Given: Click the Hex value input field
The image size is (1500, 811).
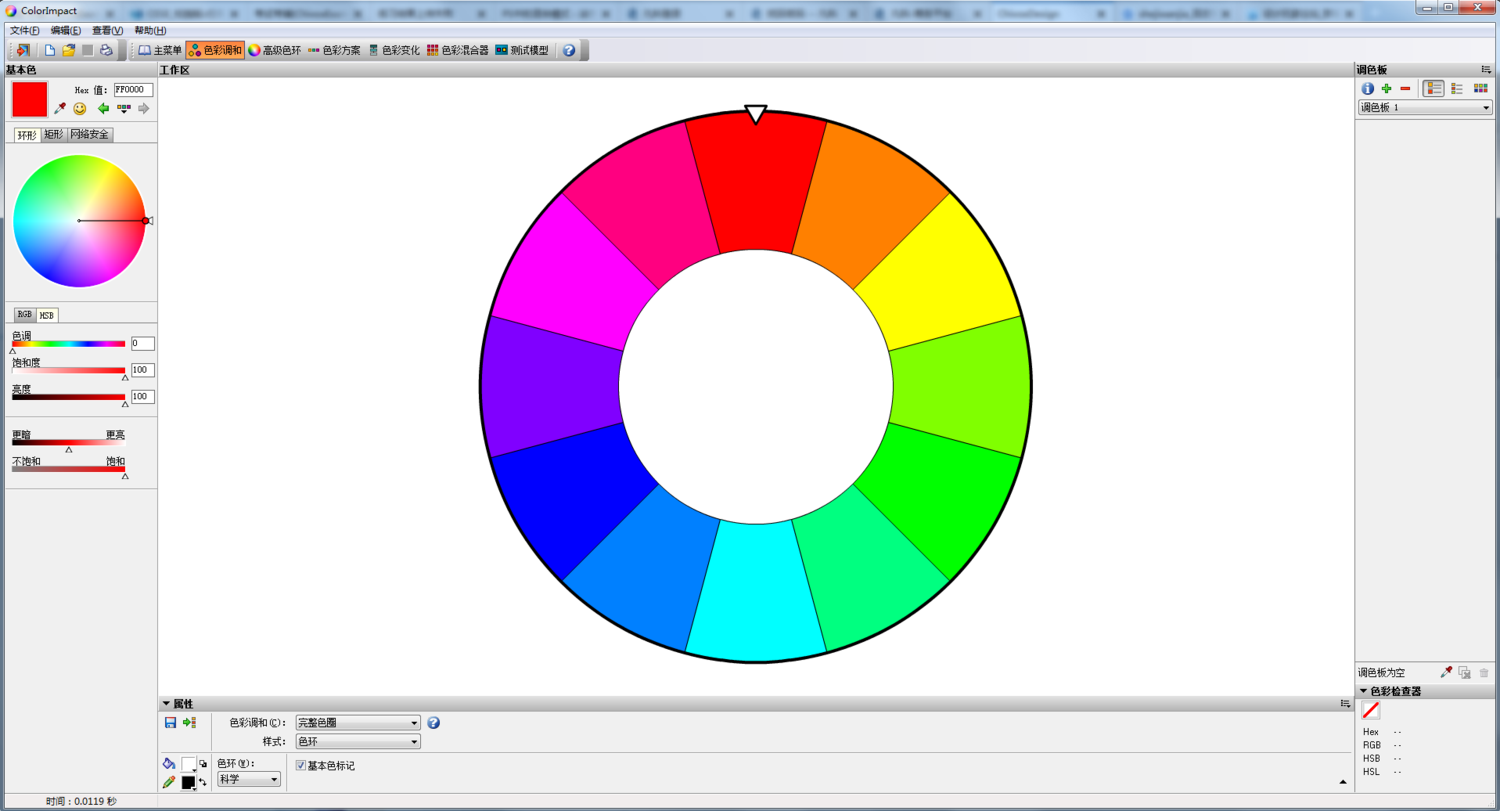Looking at the screenshot, I should (133, 89).
